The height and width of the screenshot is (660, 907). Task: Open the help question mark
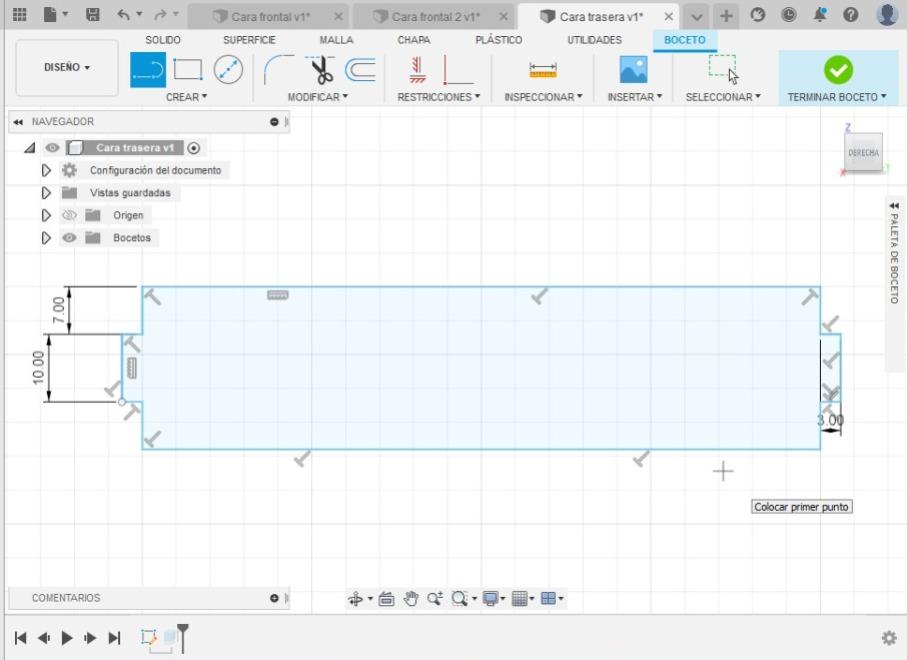coord(850,14)
